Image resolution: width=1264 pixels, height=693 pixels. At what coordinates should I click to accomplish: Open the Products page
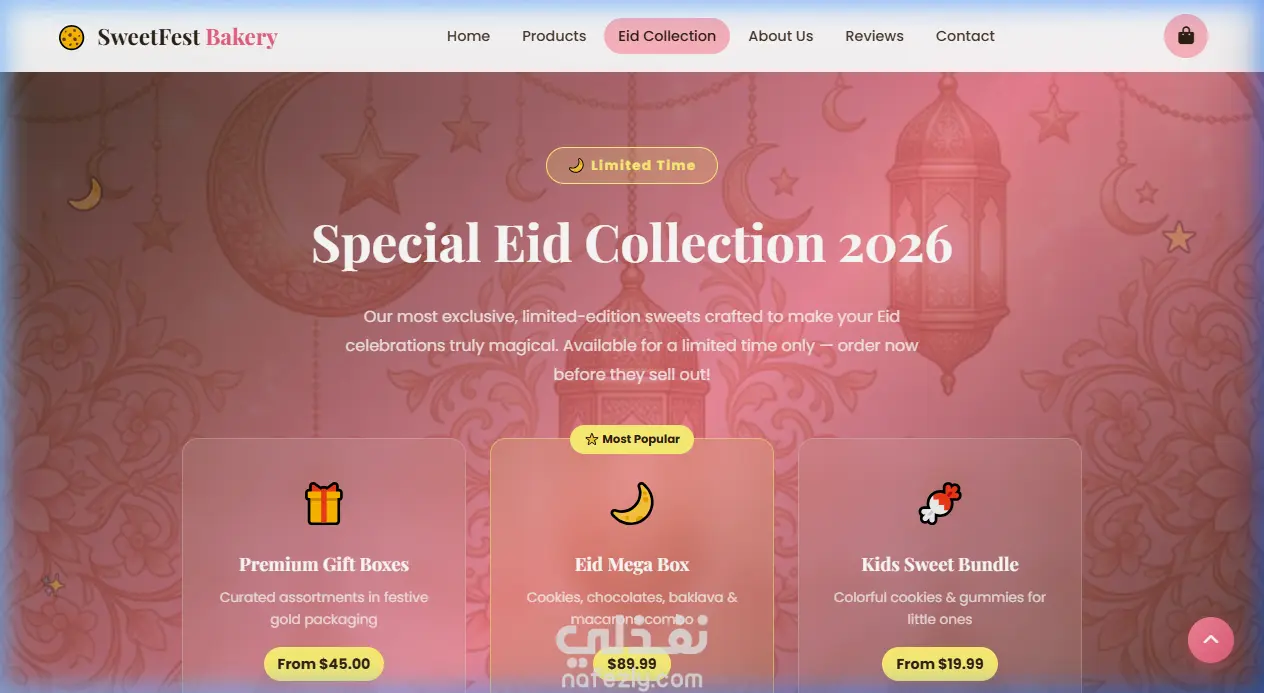554,36
